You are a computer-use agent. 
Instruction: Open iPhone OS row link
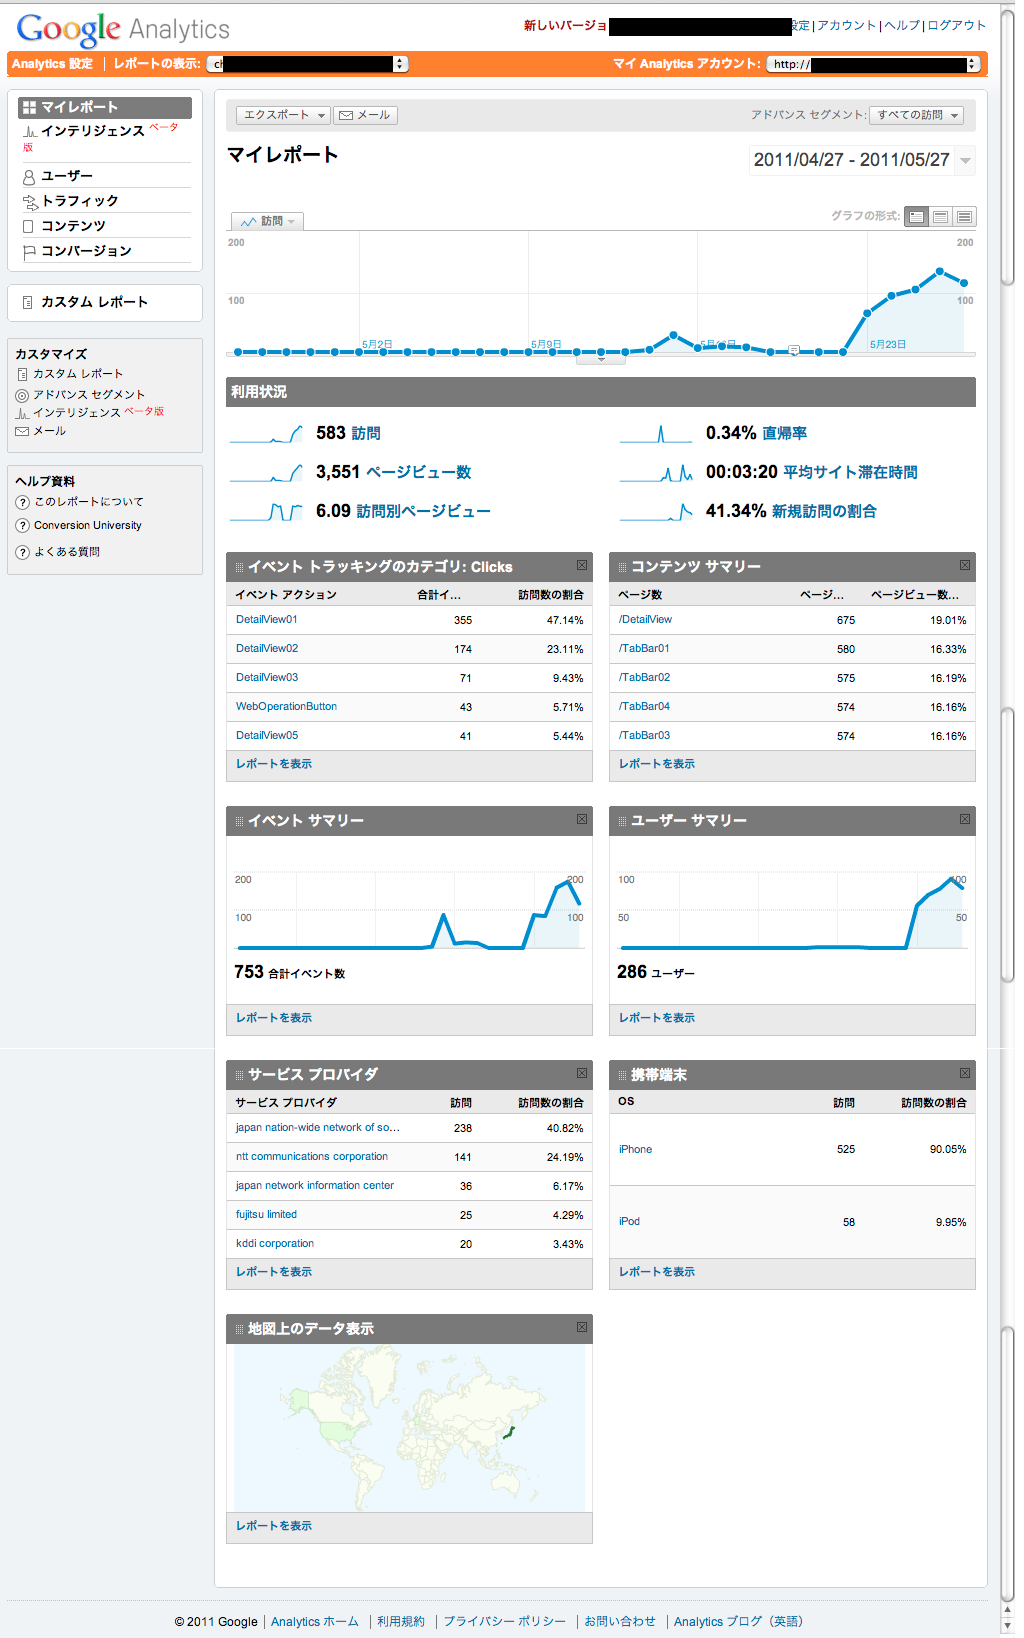point(635,1150)
